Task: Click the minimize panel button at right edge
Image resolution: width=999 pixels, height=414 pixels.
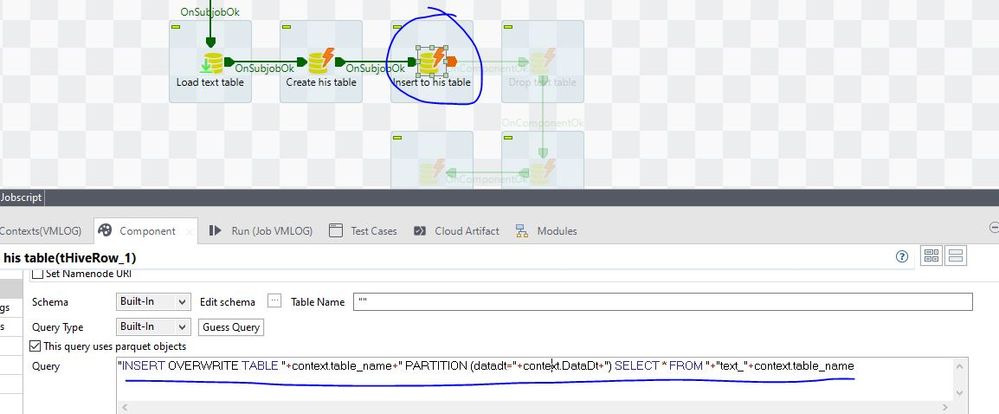Action: coord(993,227)
